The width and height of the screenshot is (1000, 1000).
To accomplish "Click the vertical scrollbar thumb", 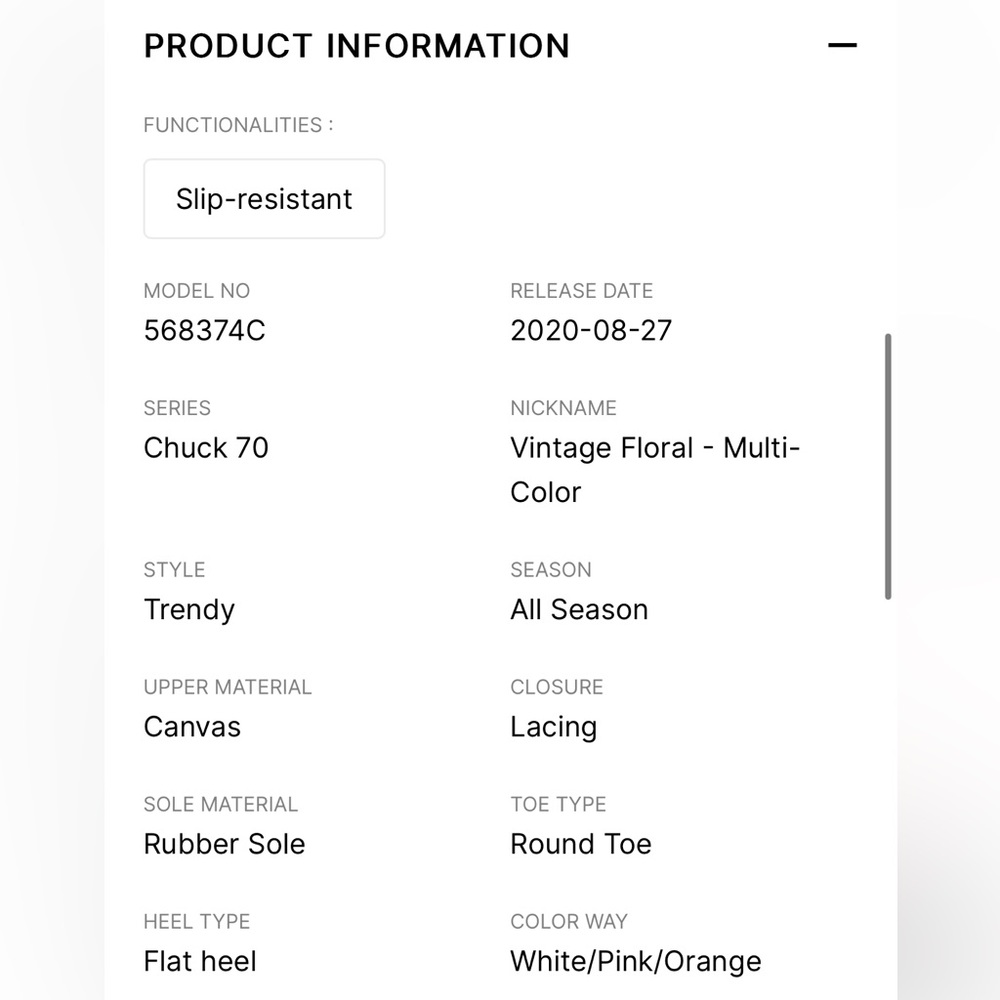I will pos(888,466).
